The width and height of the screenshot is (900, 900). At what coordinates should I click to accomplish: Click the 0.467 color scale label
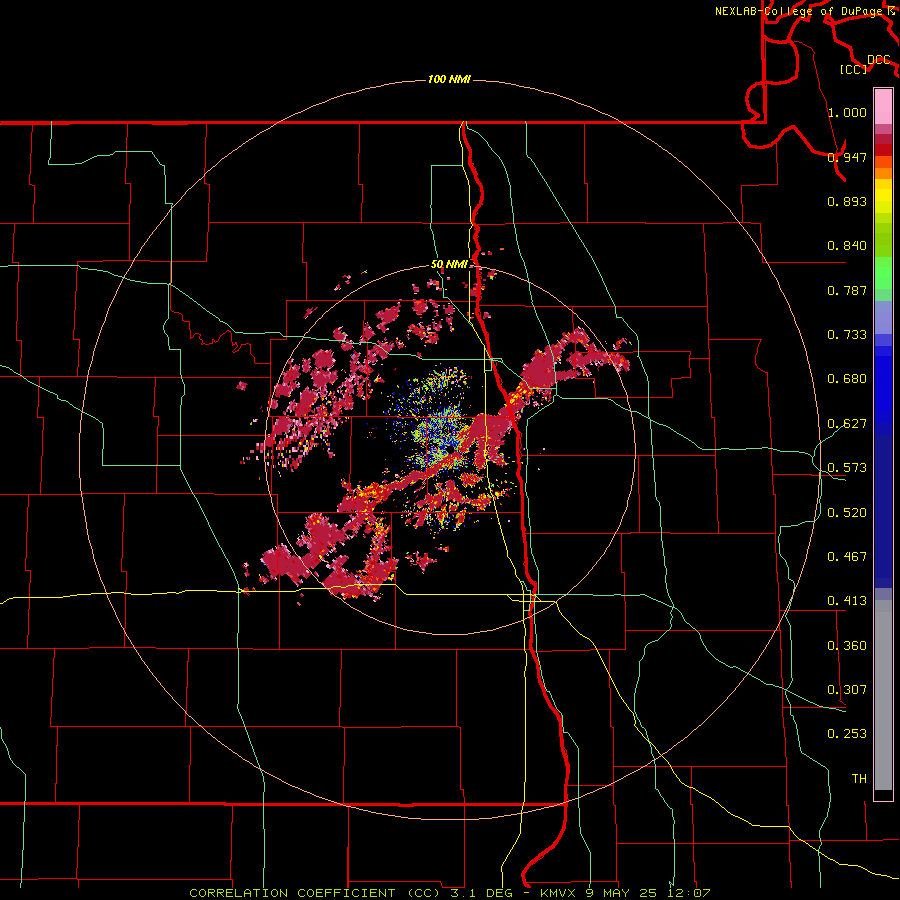click(x=847, y=557)
